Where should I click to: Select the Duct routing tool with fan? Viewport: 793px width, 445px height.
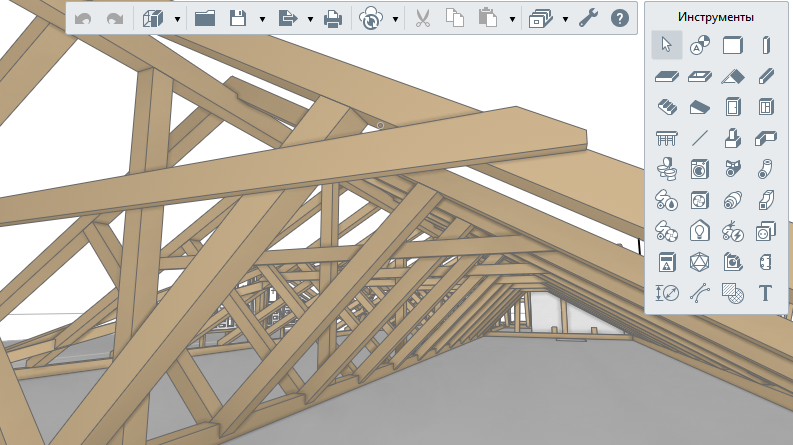pyautogui.click(x=667, y=231)
